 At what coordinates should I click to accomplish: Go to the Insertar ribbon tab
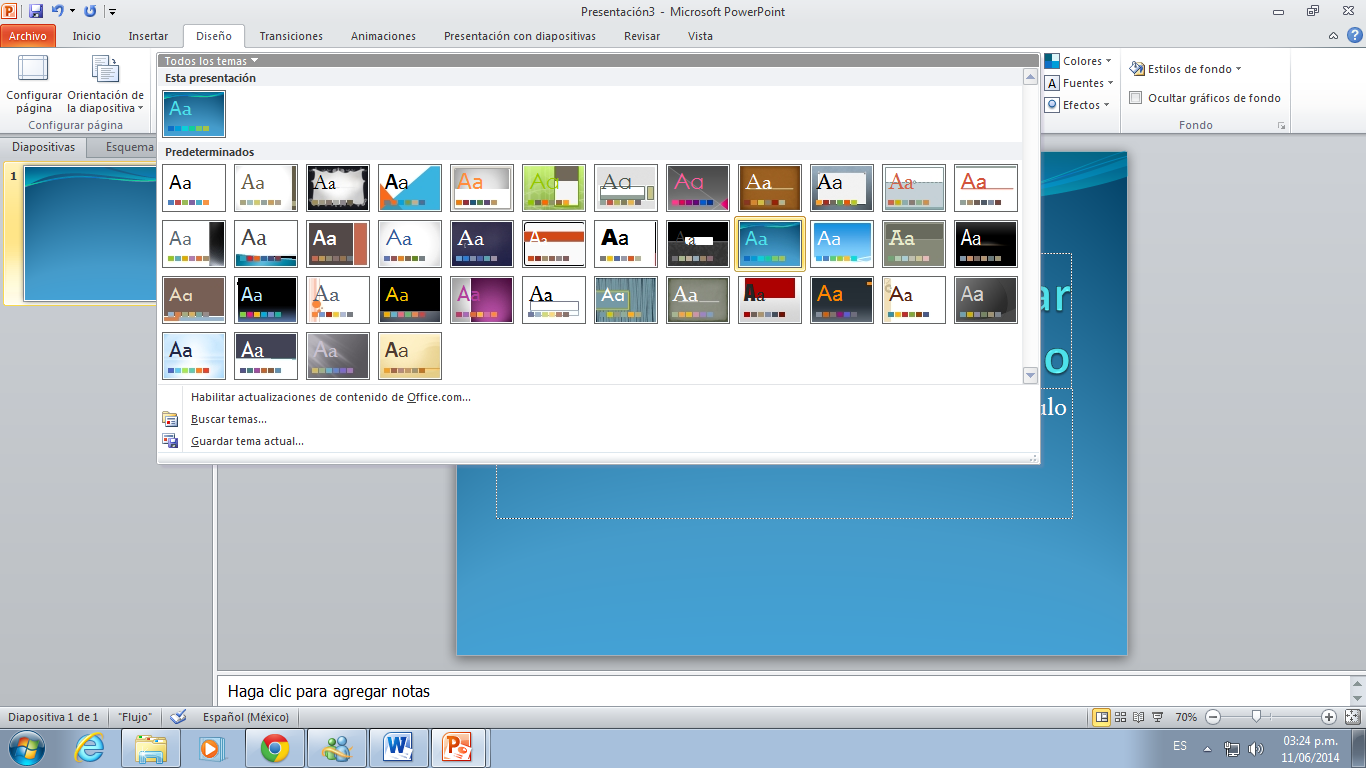[148, 36]
